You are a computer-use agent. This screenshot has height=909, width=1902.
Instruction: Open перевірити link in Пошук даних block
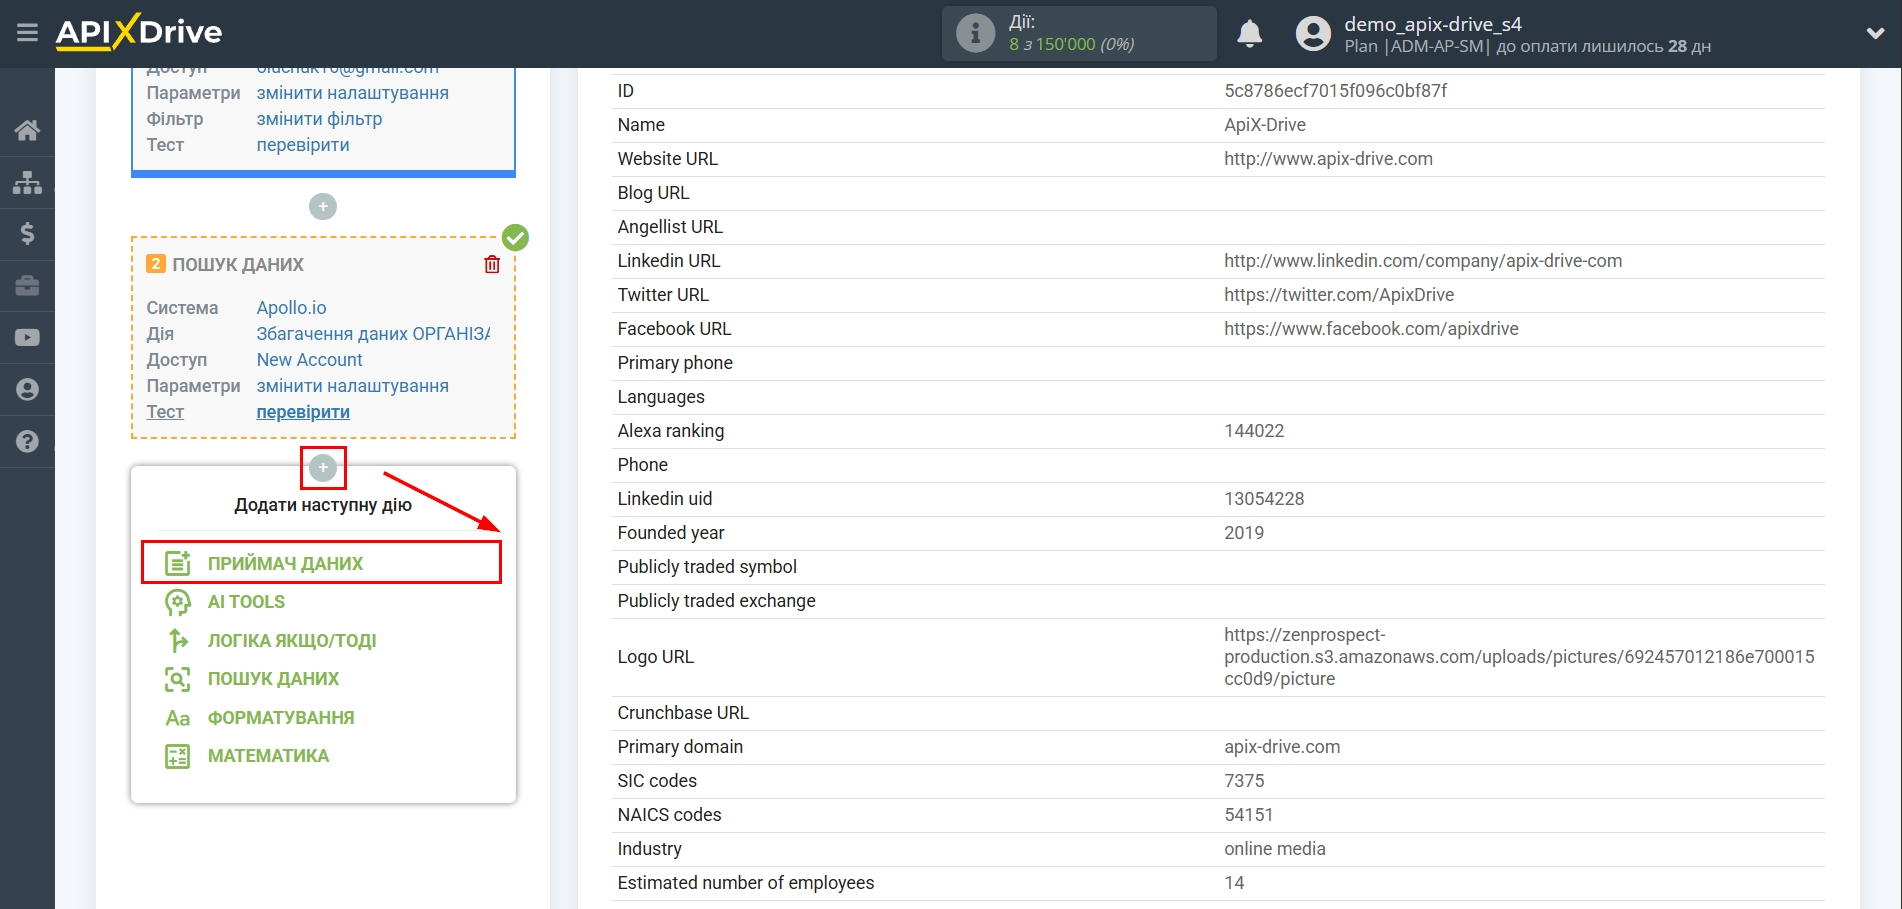click(x=302, y=412)
